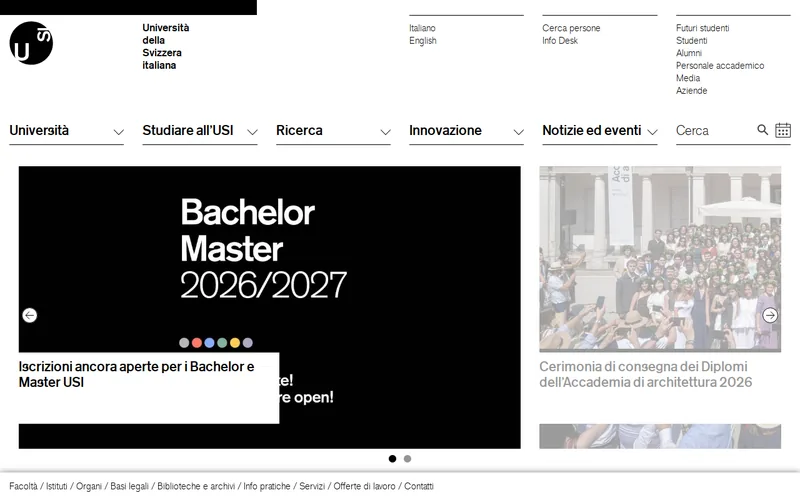Open the Media link

point(688,78)
